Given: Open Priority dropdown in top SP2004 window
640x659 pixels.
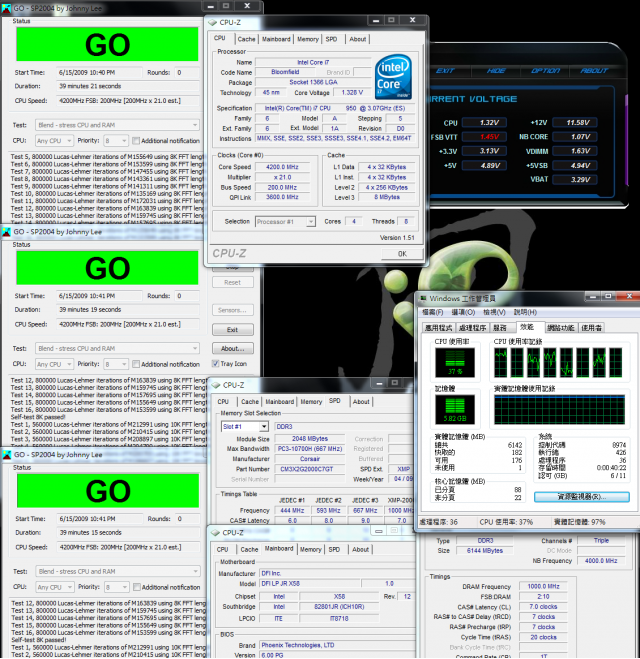Looking at the screenshot, I should click(116, 140).
